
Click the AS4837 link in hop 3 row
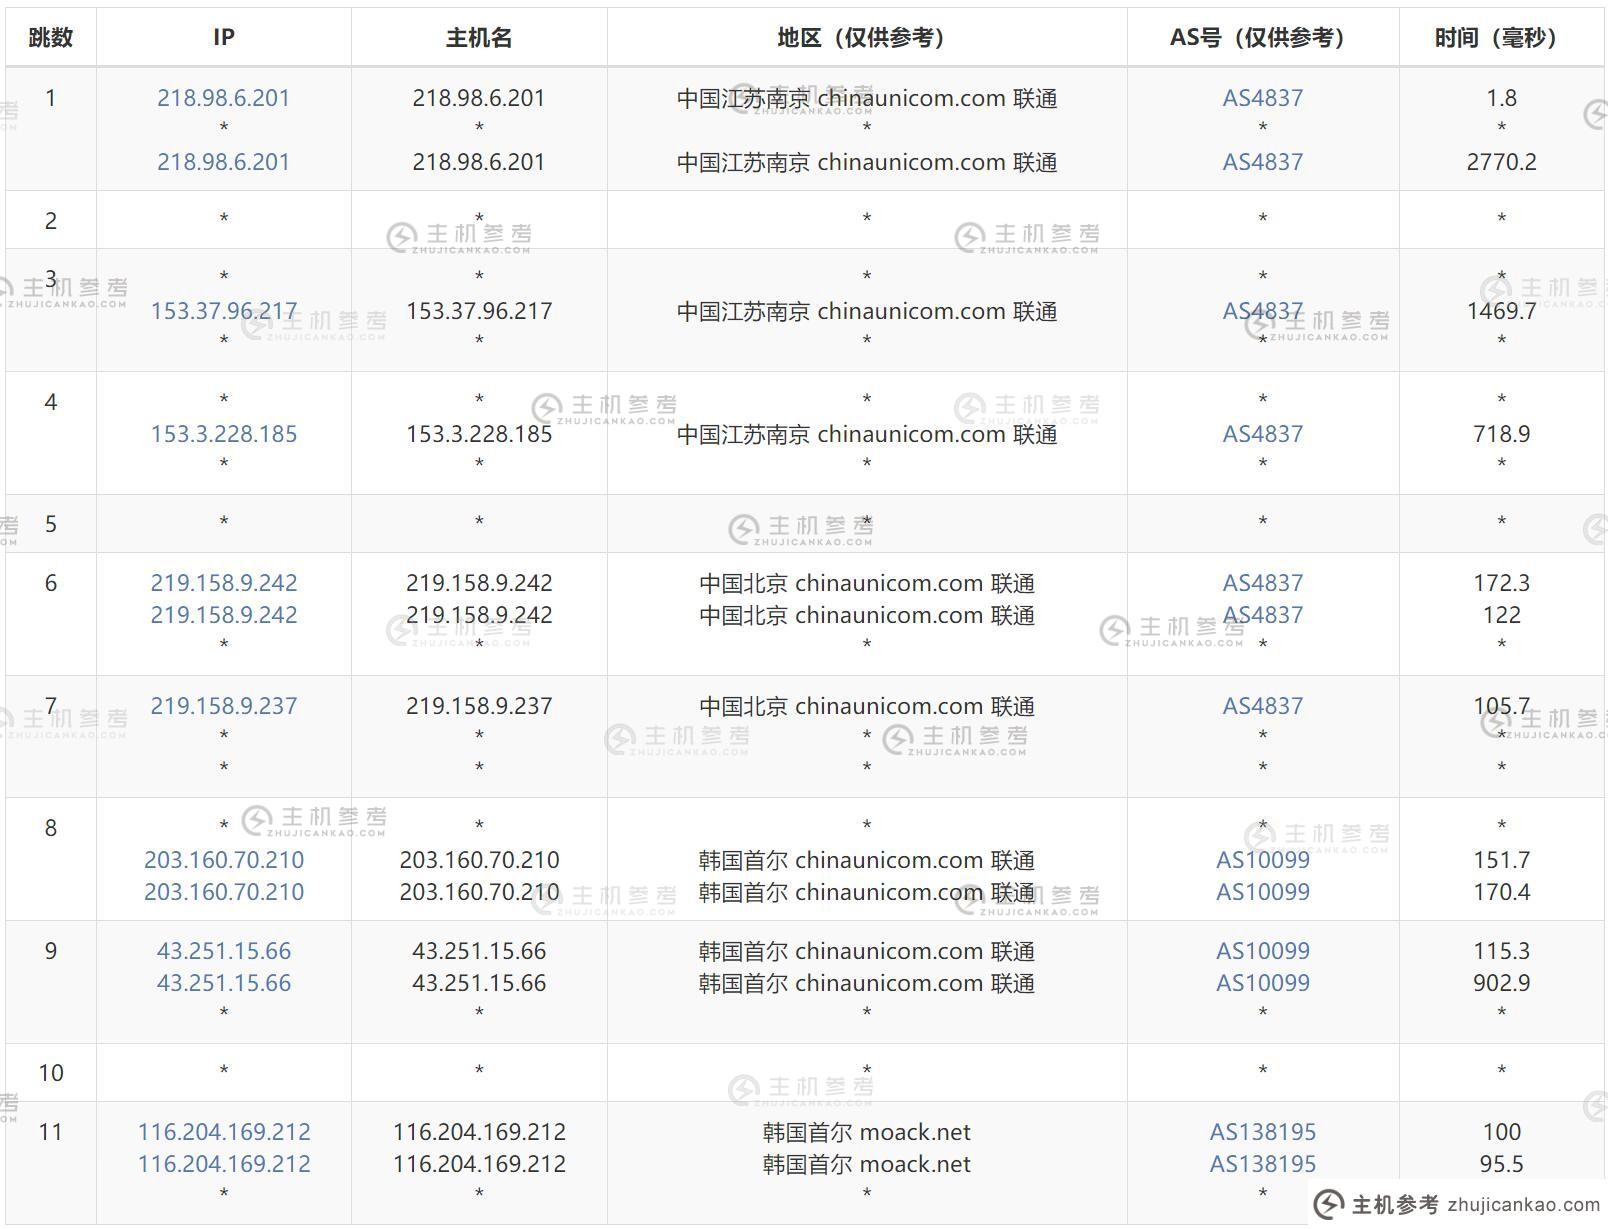click(1263, 311)
